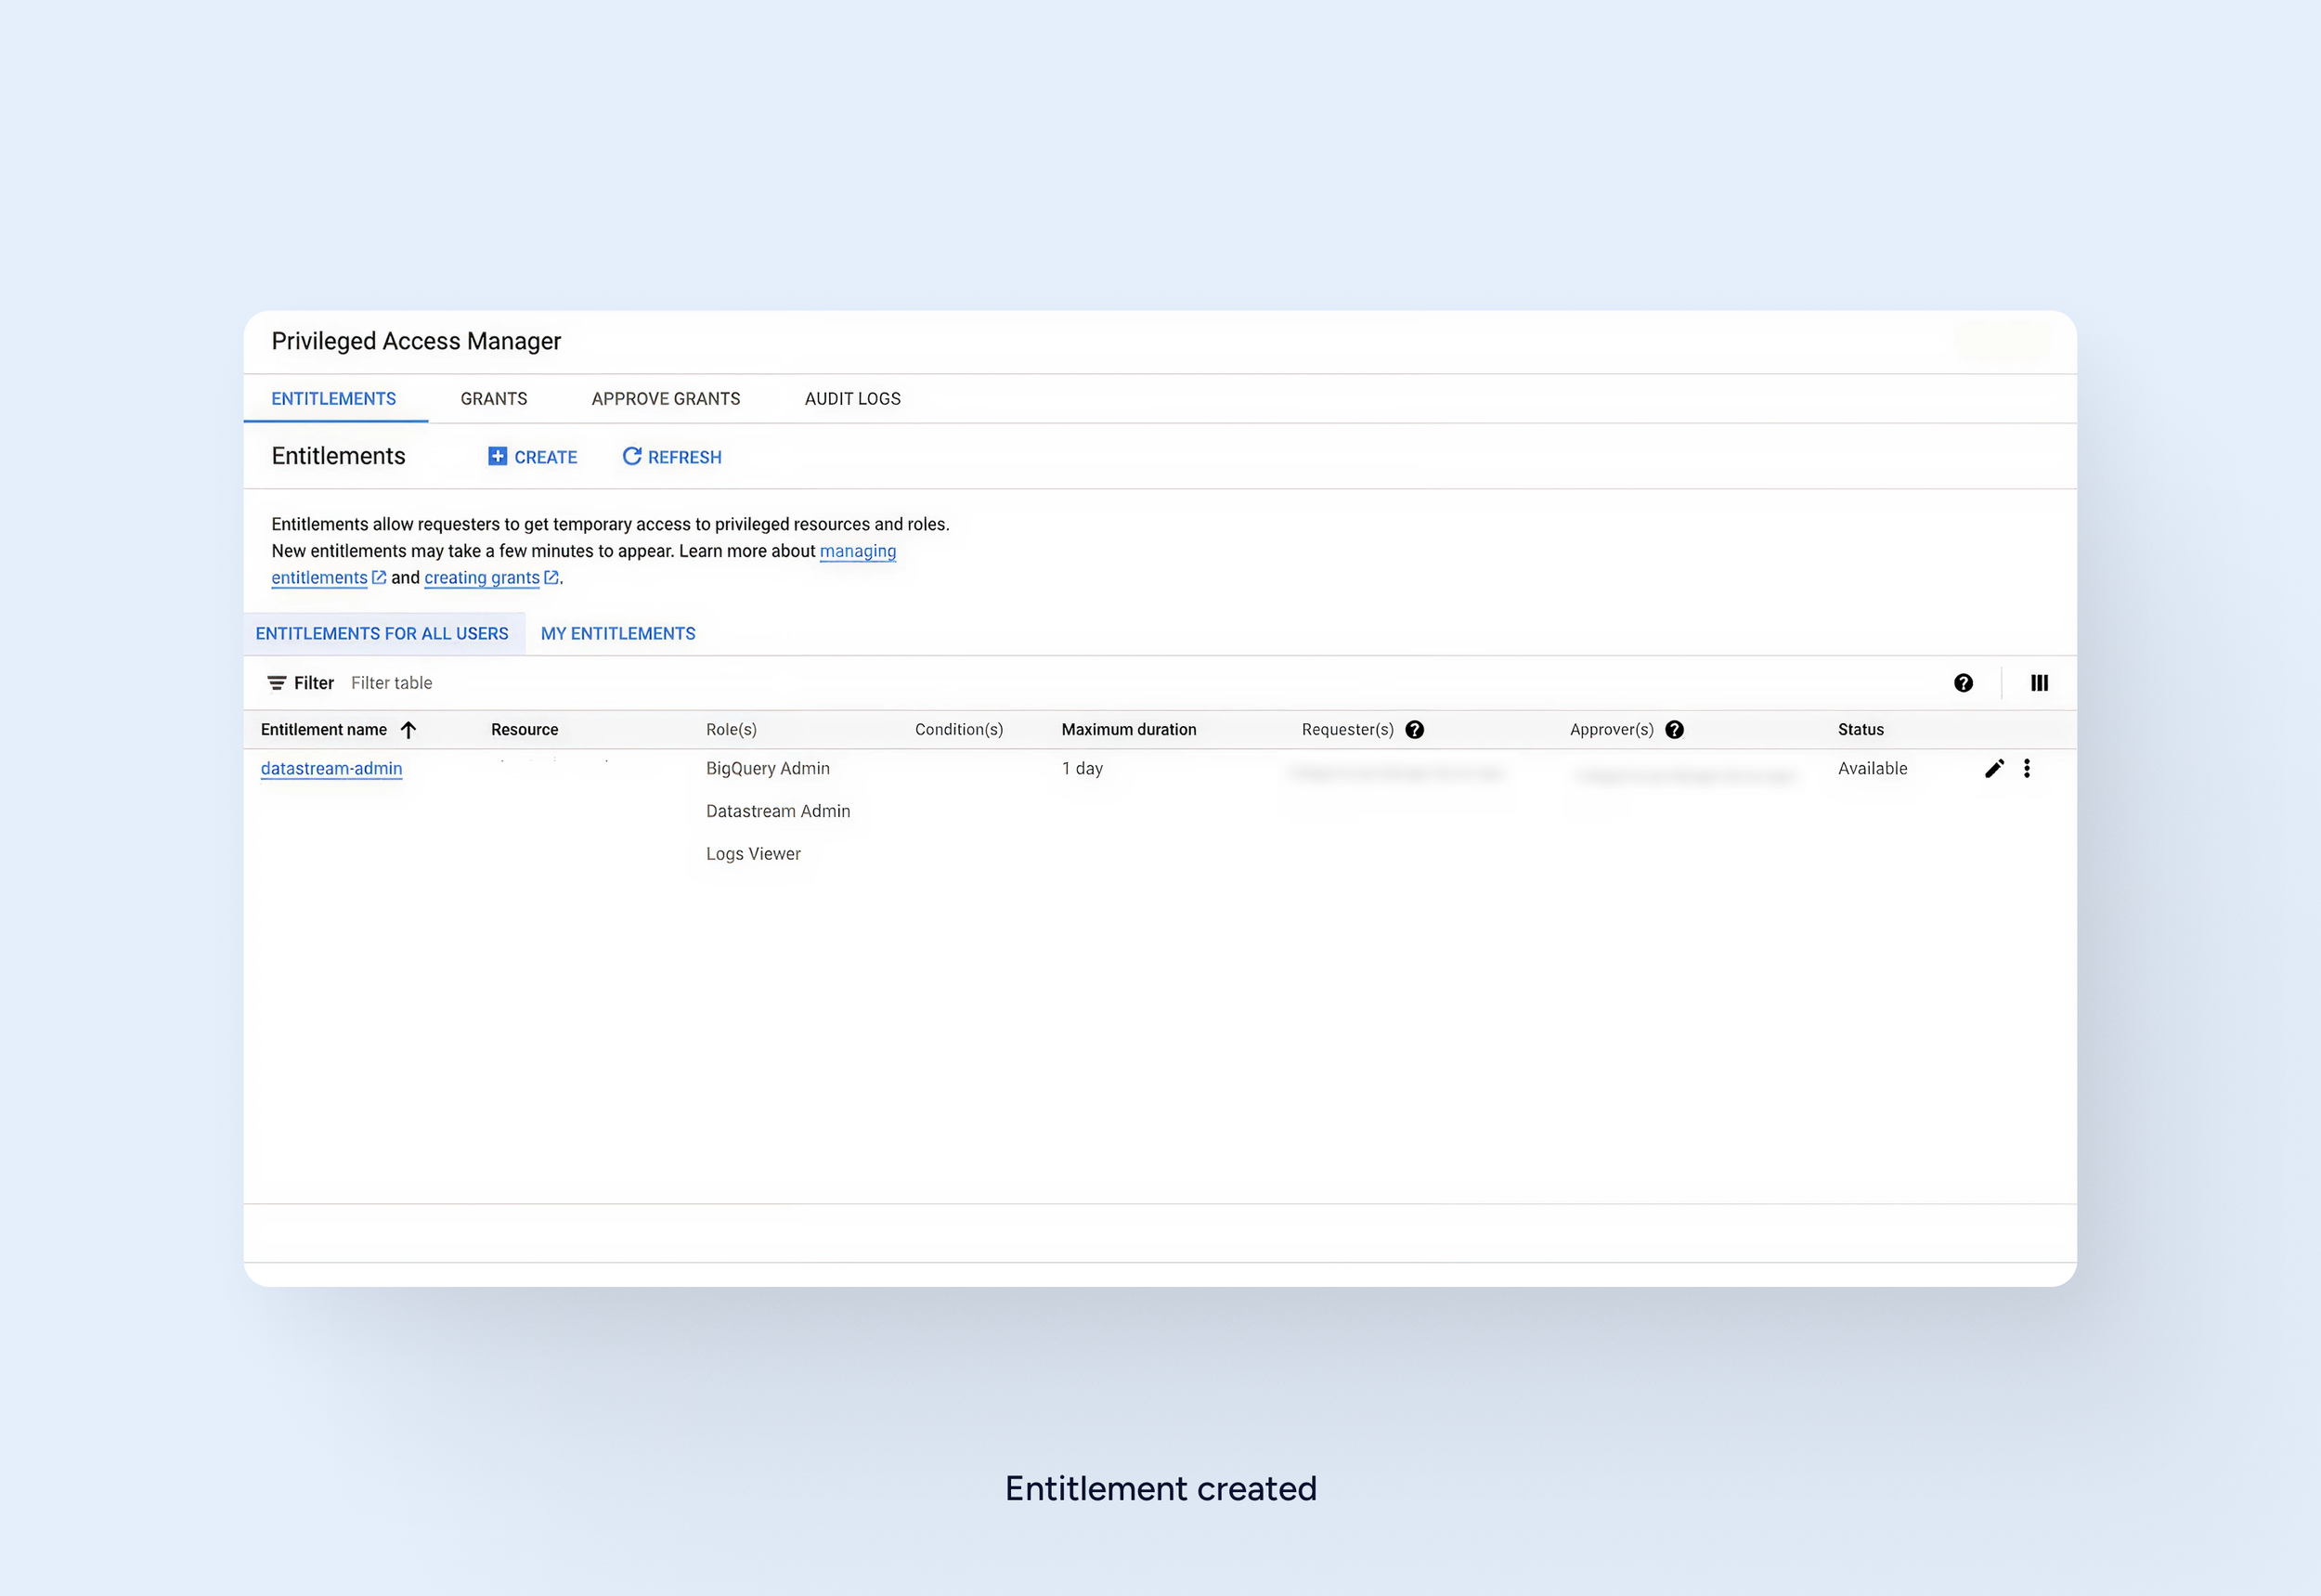
Task: Click the Maximum duration column header
Action: click(1128, 730)
